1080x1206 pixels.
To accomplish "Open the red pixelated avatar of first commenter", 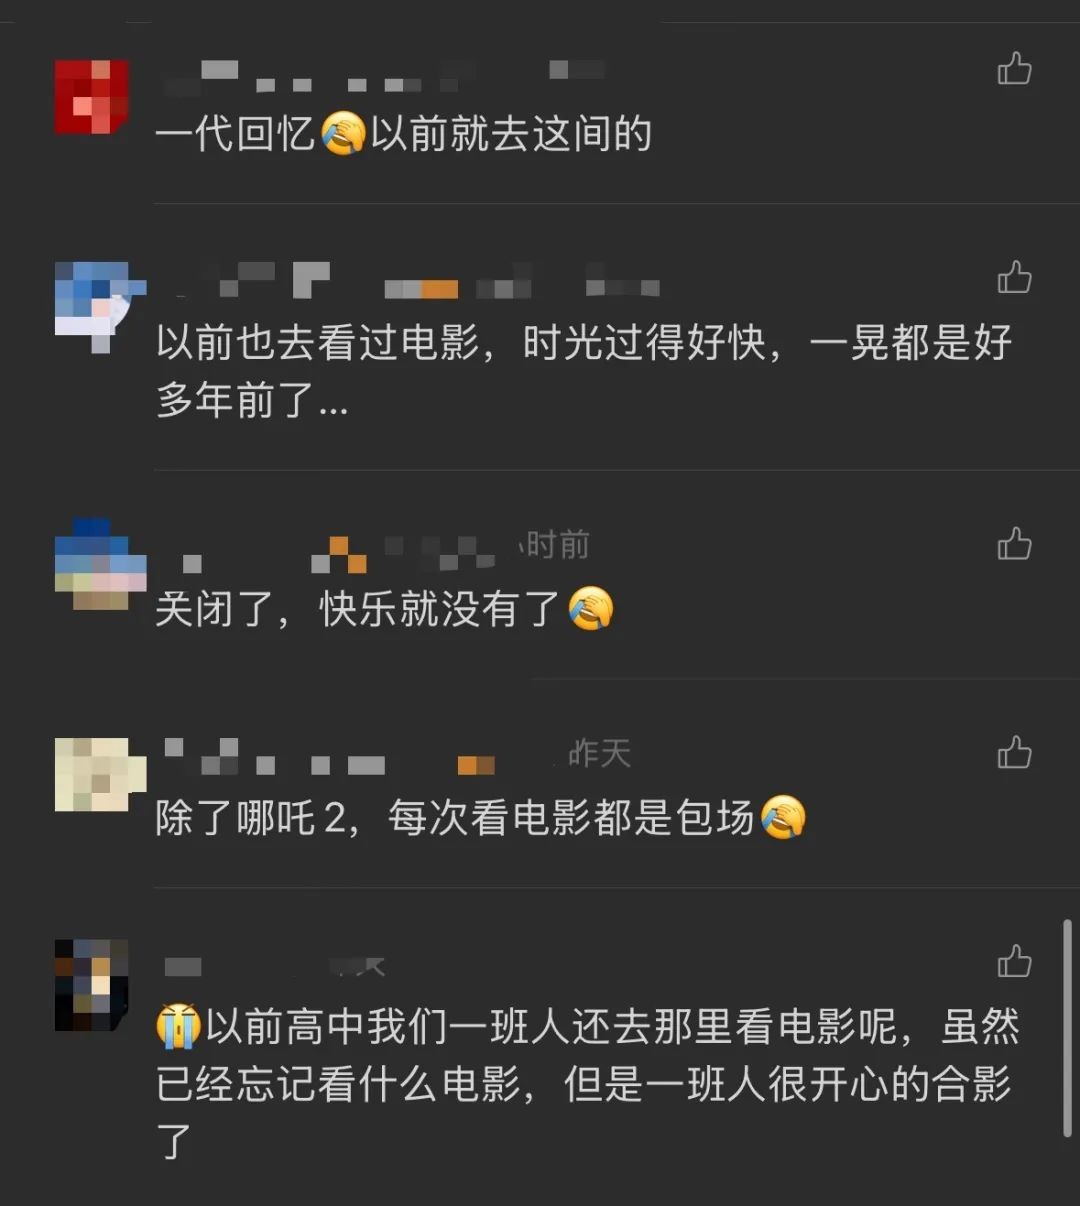I will click(x=91, y=97).
